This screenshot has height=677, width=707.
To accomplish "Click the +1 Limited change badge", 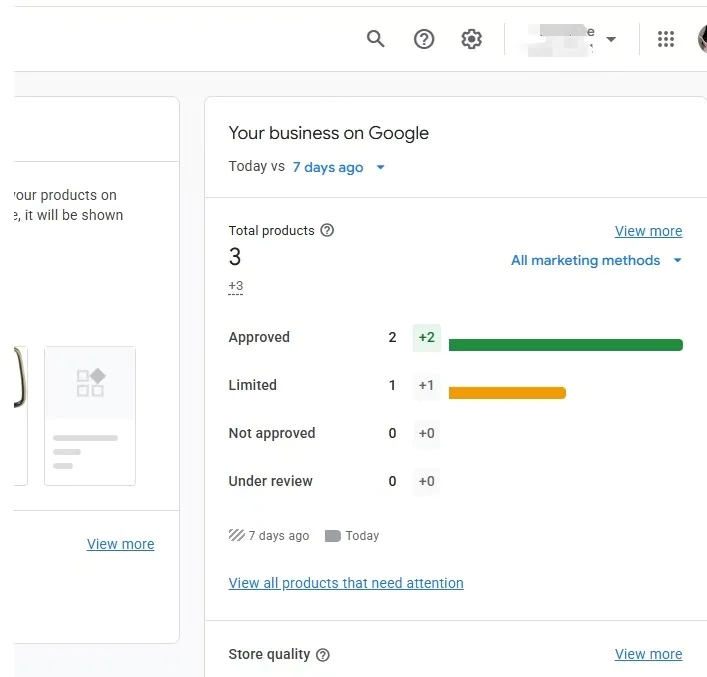I will [427, 385].
